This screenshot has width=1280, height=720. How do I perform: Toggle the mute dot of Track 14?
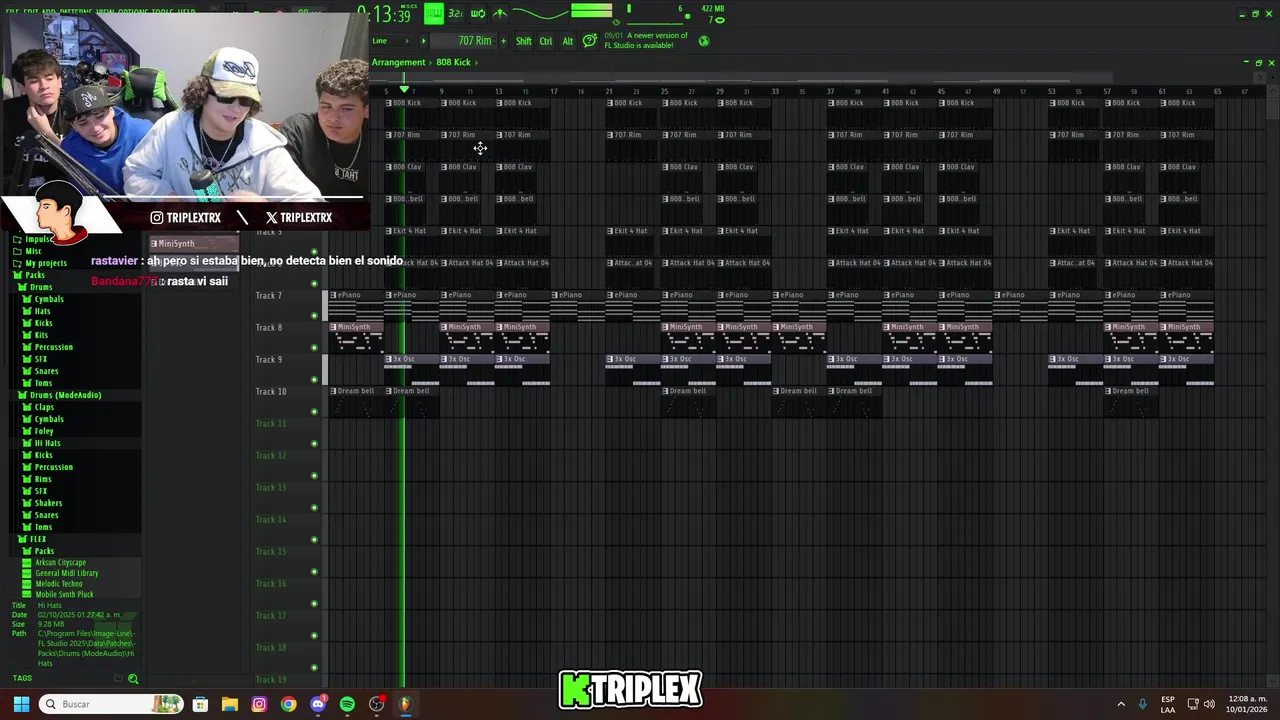[x=314, y=540]
